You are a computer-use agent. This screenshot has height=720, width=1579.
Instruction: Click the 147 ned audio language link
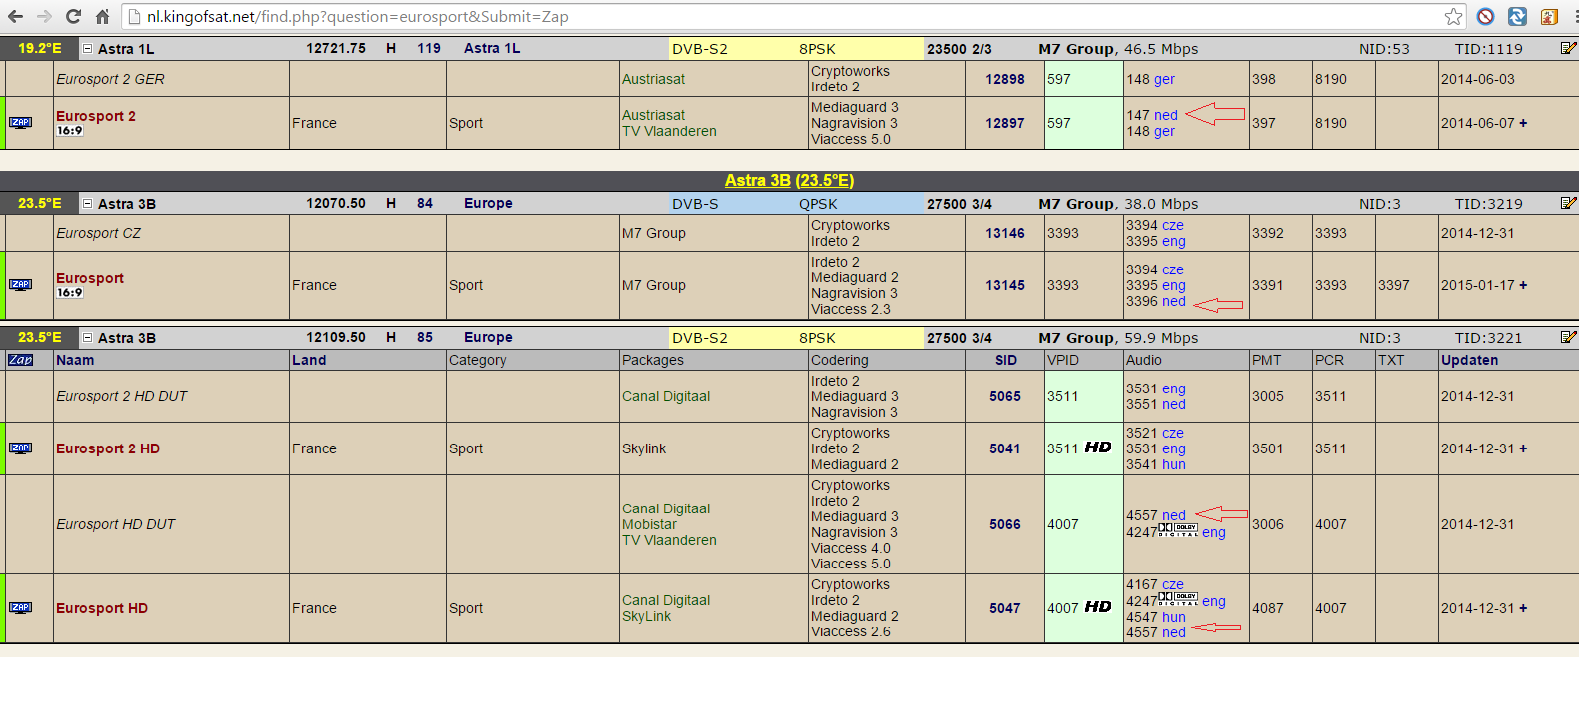(x=1166, y=115)
